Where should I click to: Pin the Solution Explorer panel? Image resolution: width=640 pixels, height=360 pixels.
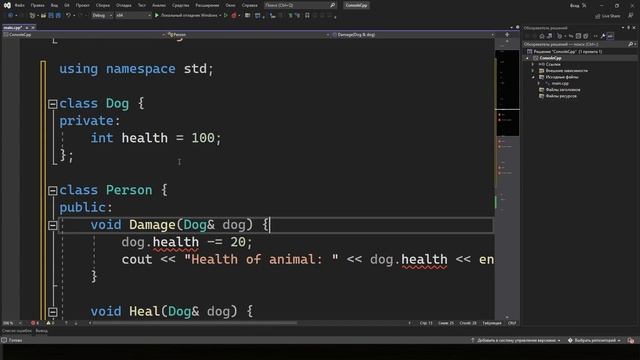pyautogui.click(x=629, y=28)
